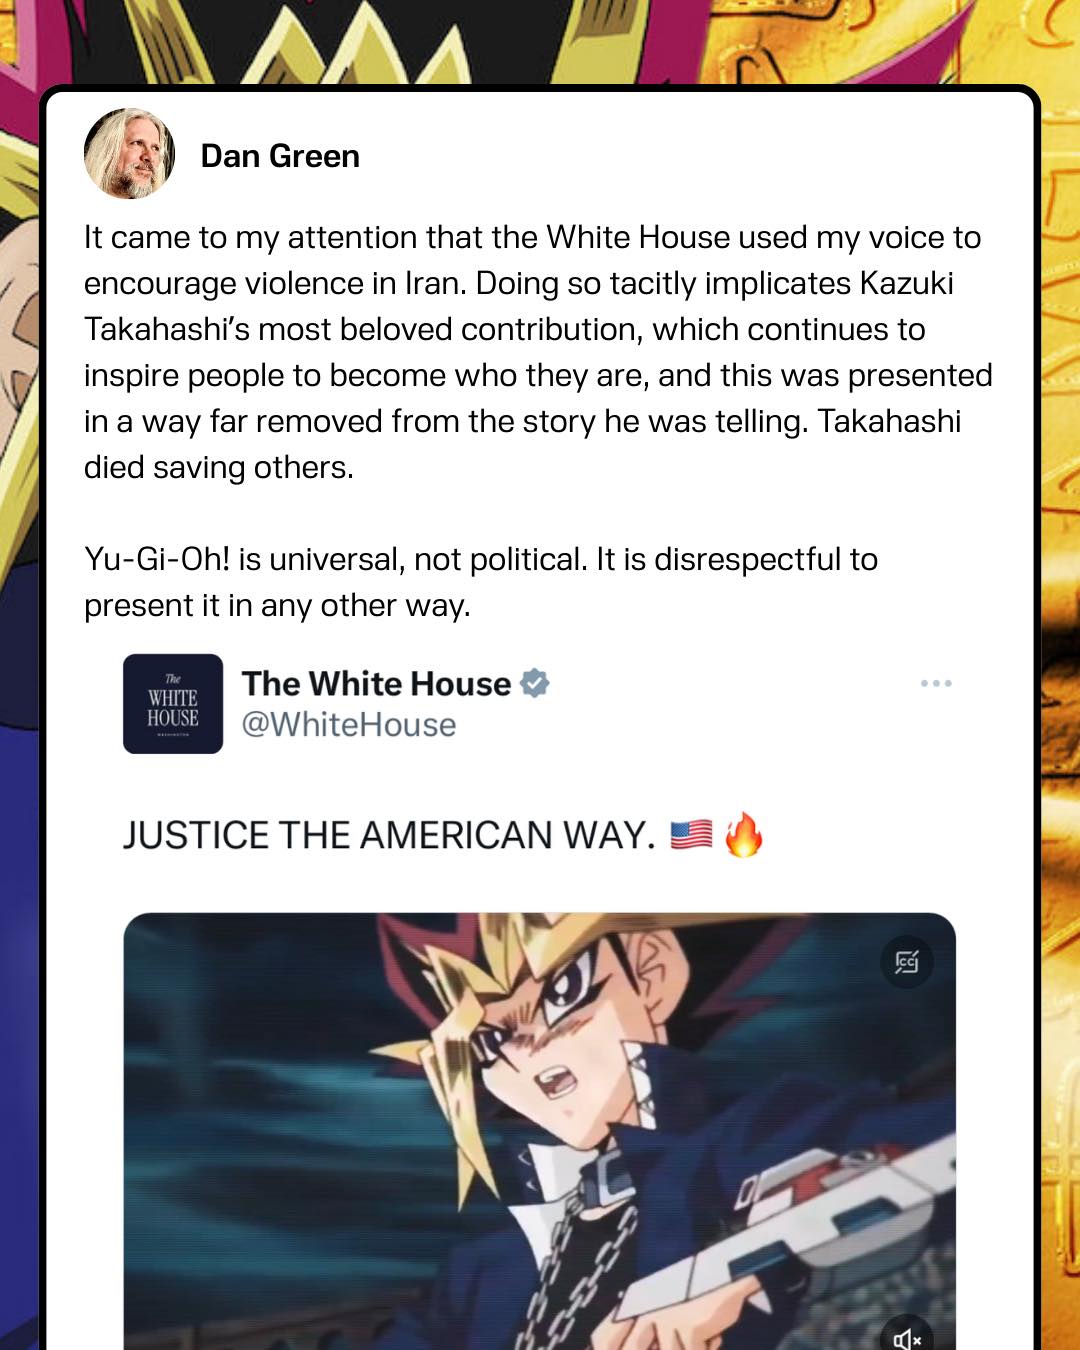Click the @WhiteHouse handle

[x=349, y=724]
